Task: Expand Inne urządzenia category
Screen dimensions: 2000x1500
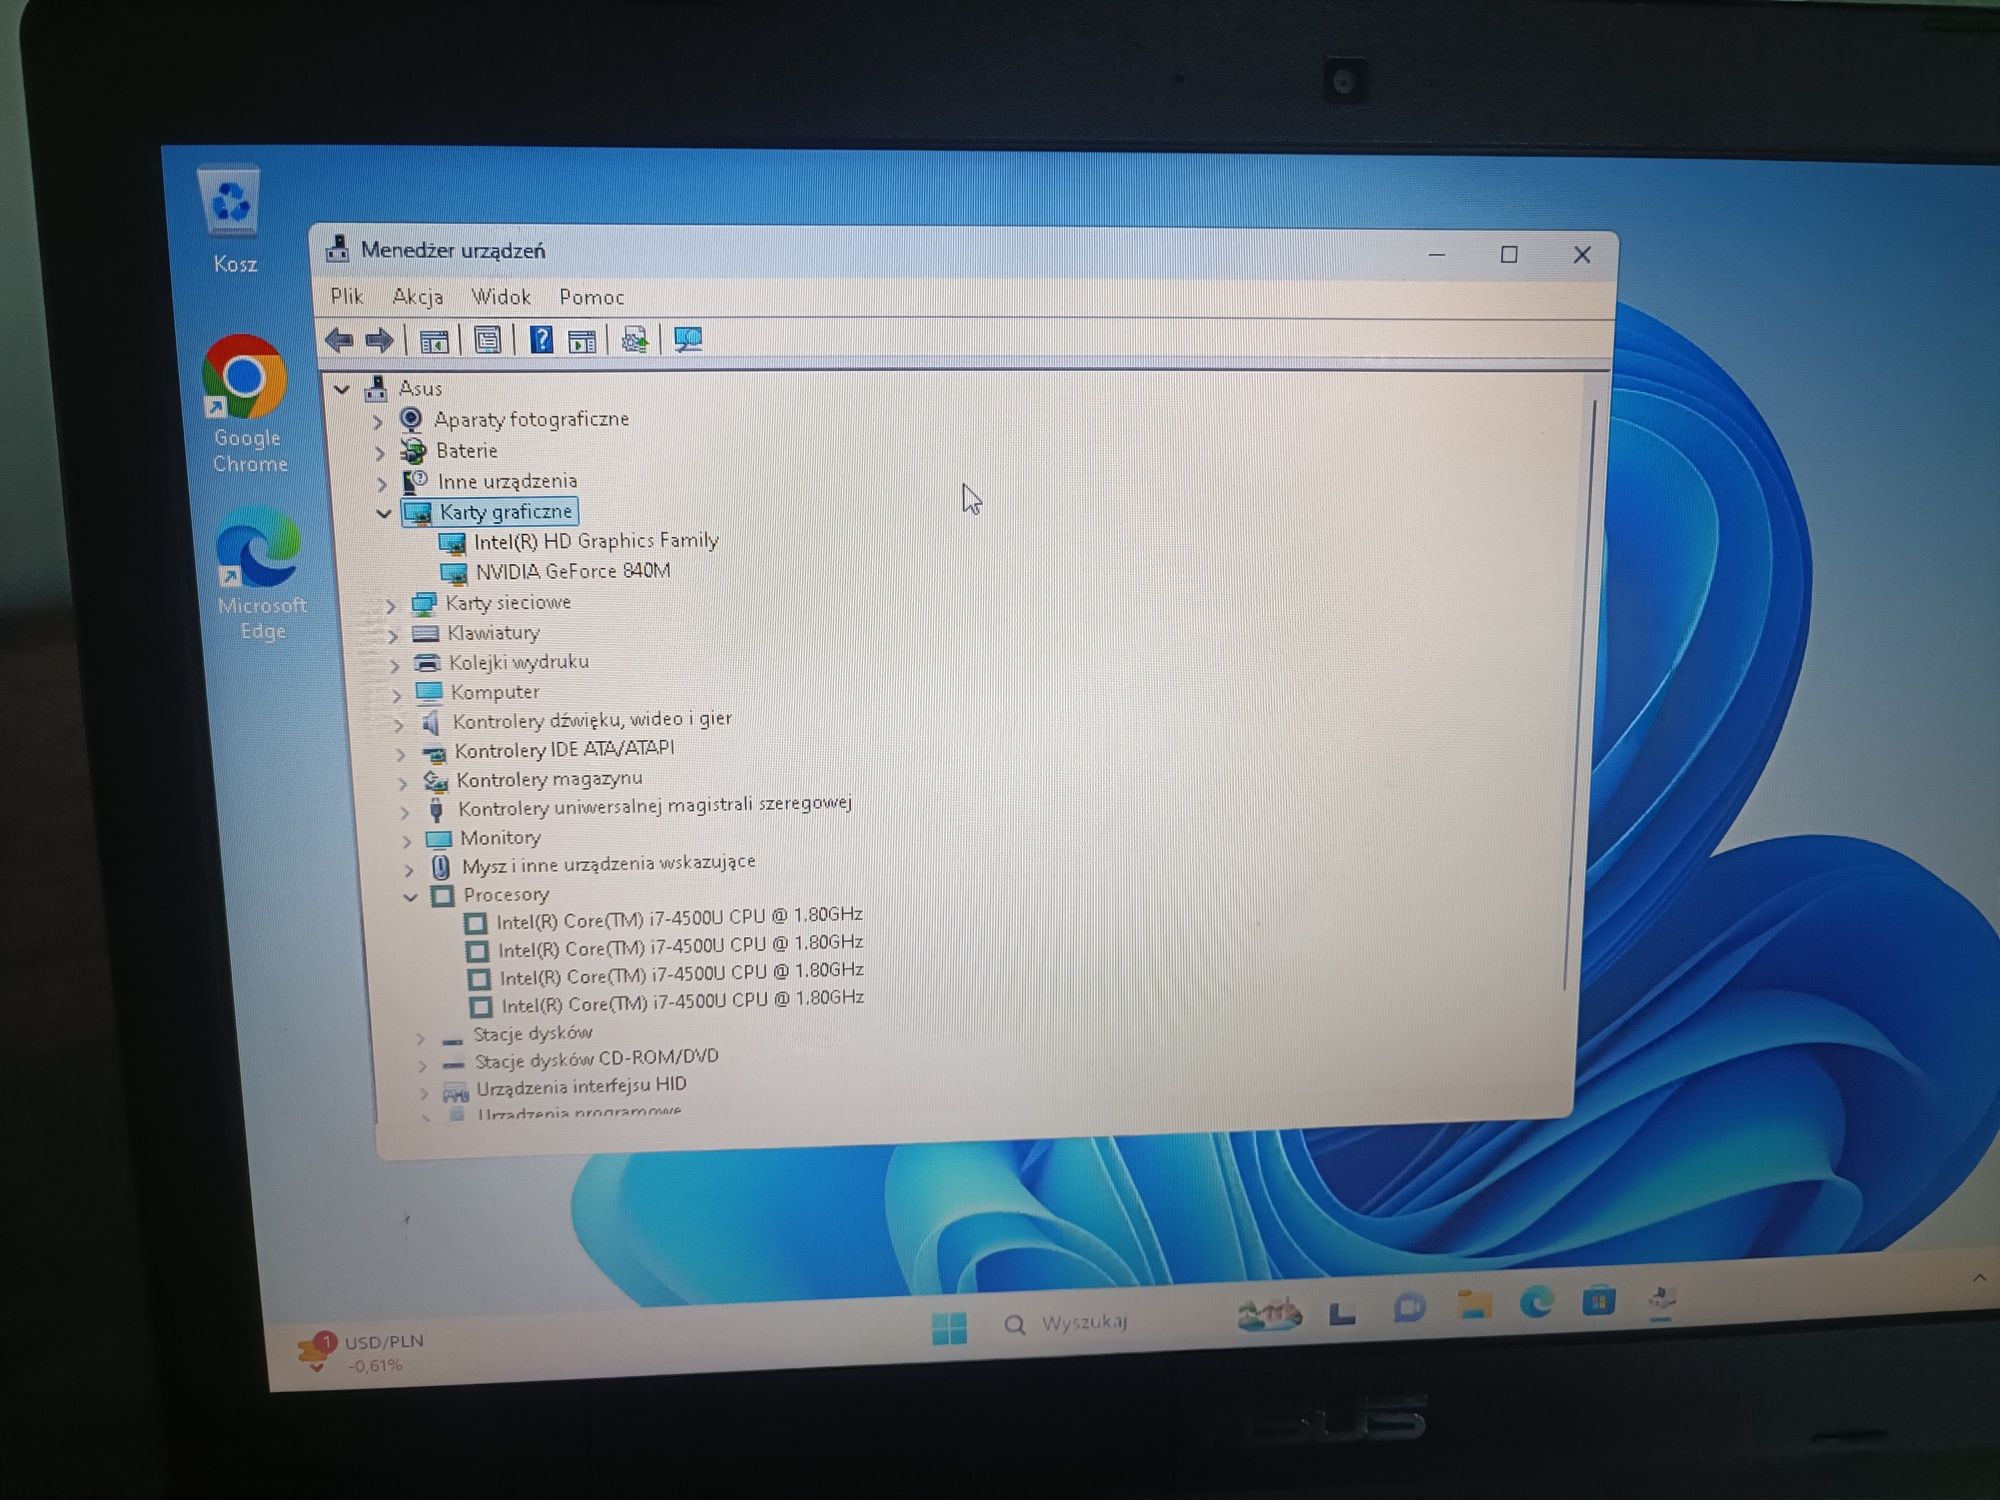Action: 382,483
